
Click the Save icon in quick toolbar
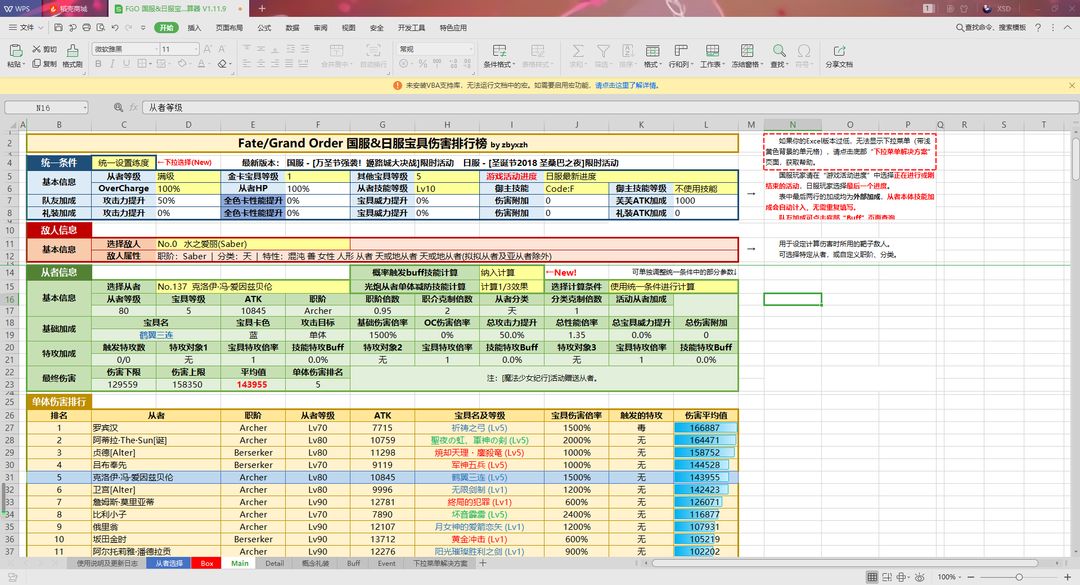(x=58, y=28)
